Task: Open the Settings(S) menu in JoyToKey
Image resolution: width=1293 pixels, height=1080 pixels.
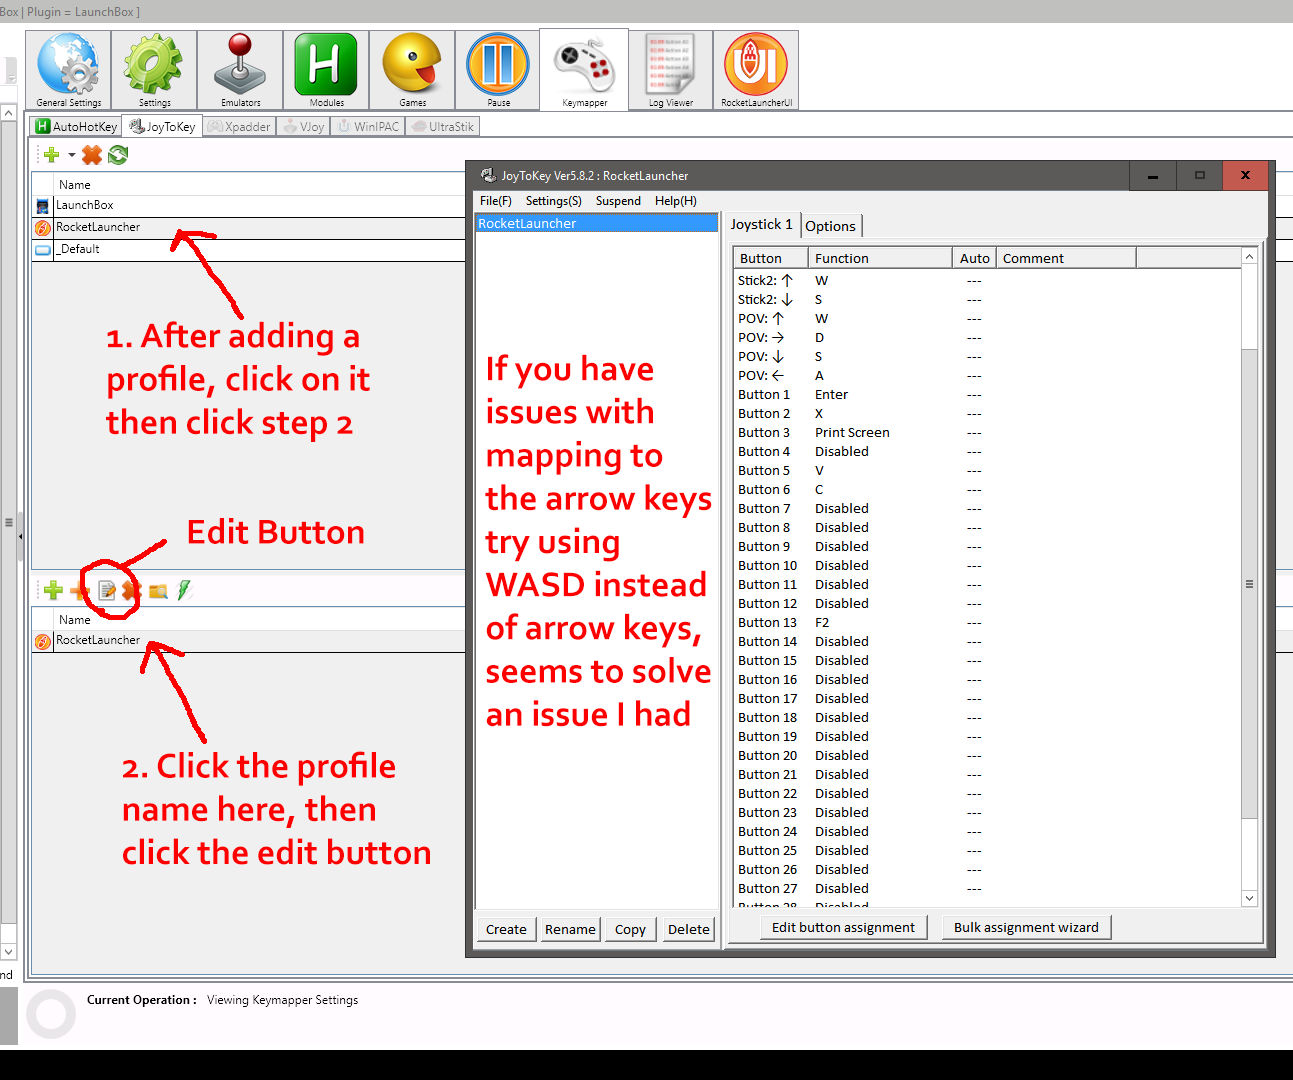Action: [x=553, y=201]
